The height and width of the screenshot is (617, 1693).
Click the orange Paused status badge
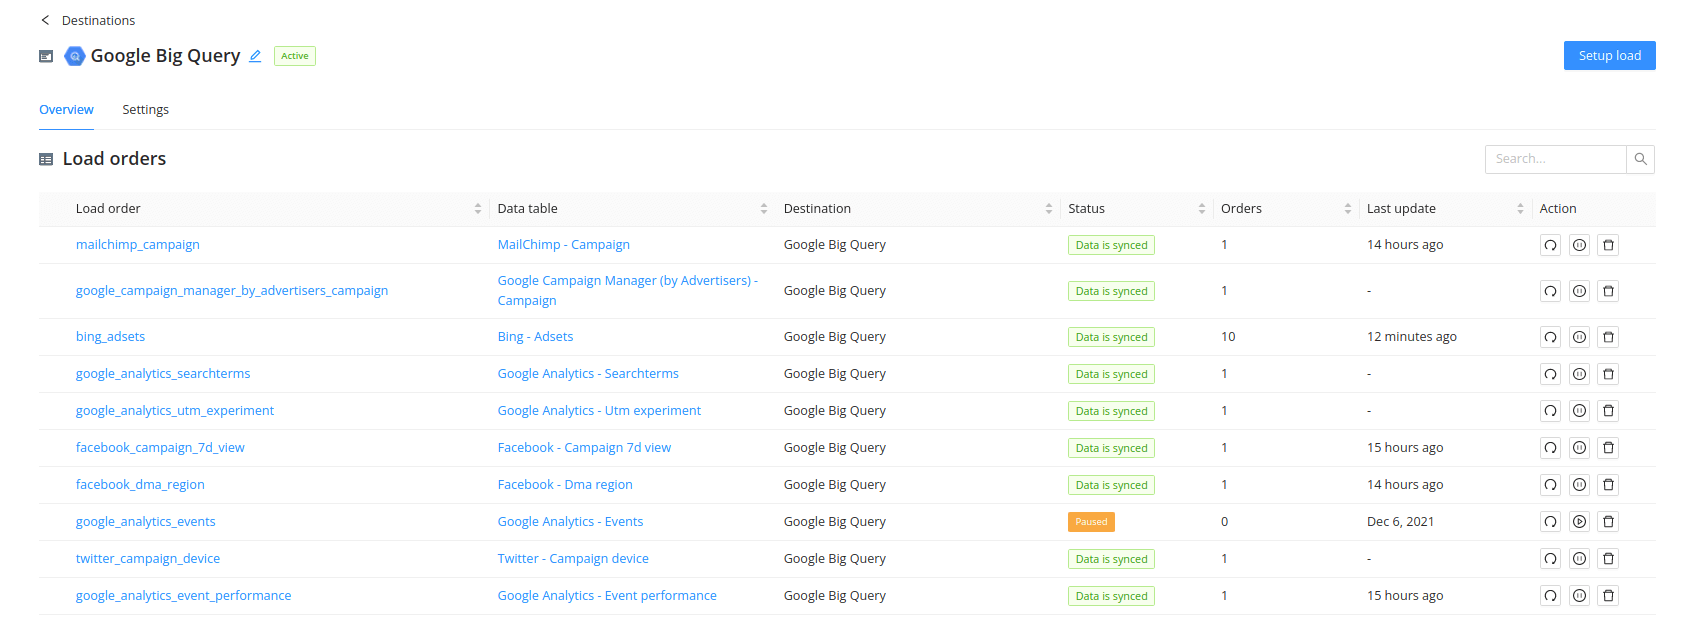[x=1091, y=522]
